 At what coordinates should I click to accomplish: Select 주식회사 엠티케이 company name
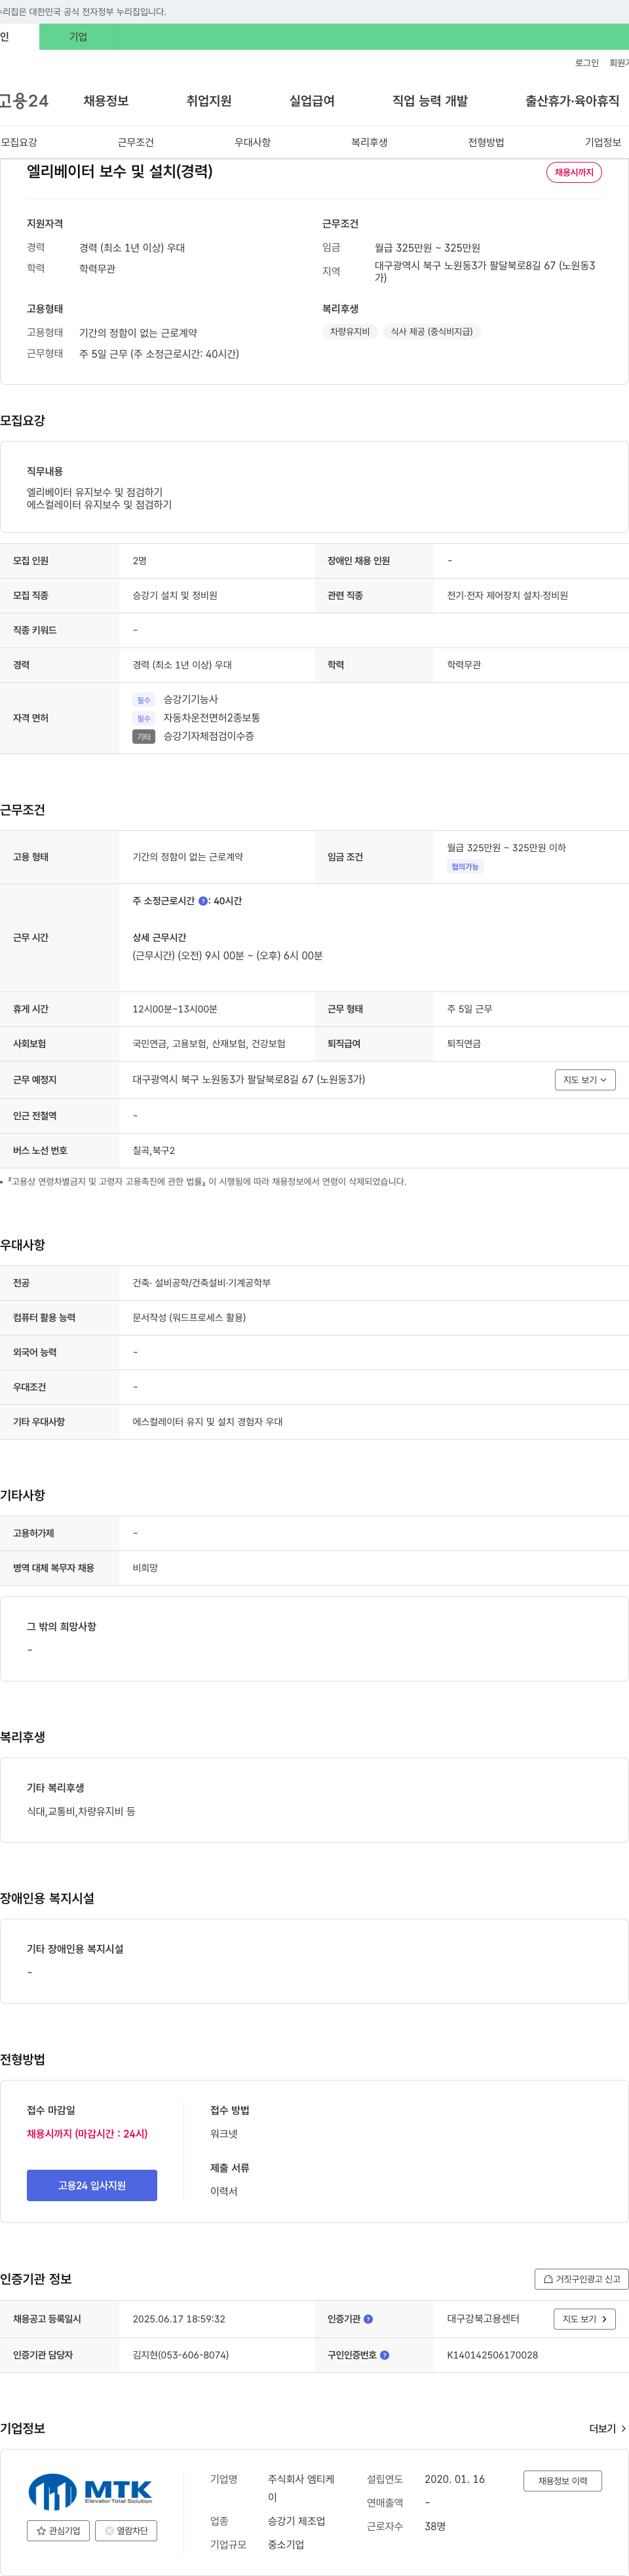coord(301,2488)
